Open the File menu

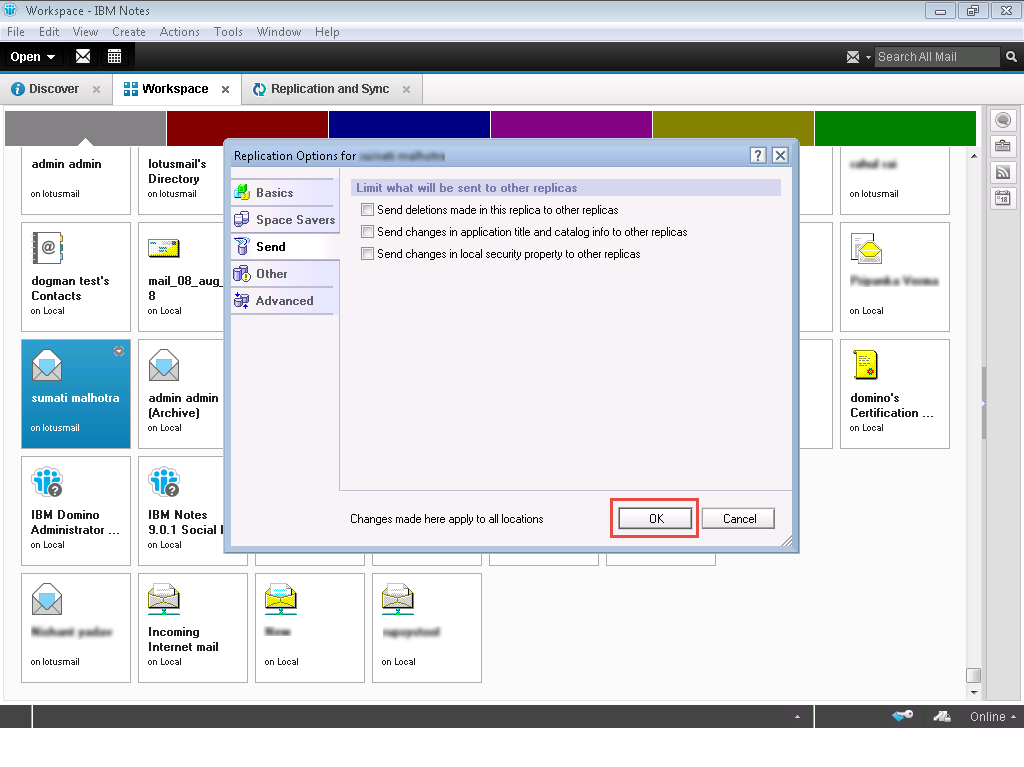coord(16,32)
